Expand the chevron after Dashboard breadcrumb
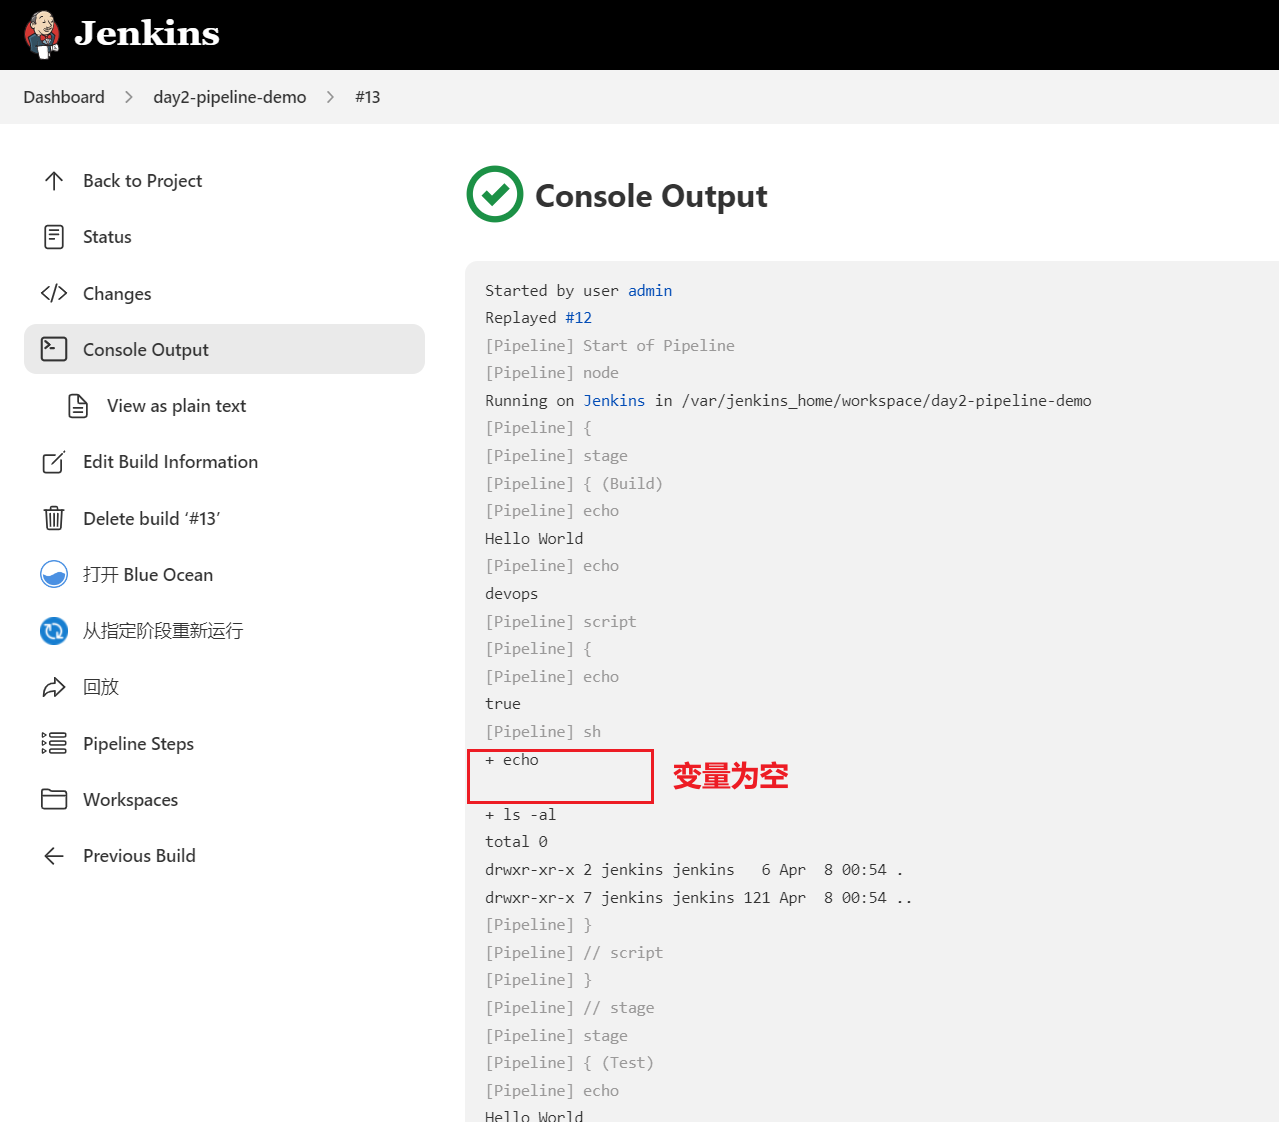Screen dimensions: 1279x1122 [x=129, y=97]
